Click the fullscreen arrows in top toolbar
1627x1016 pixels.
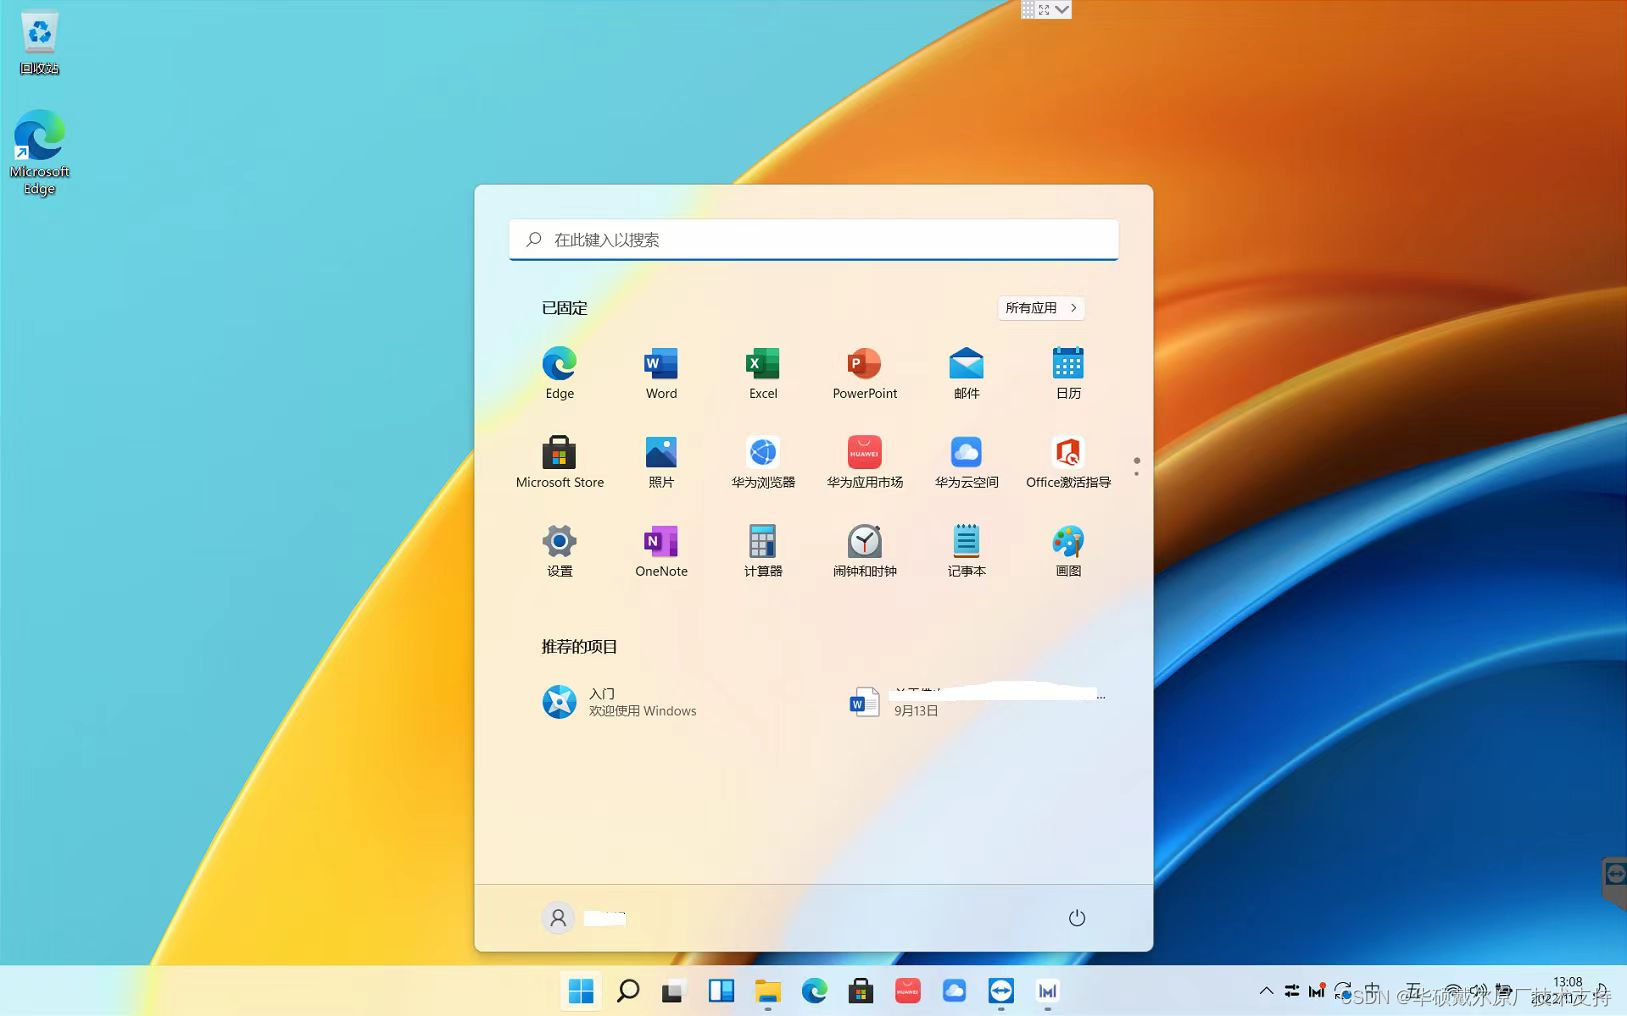click(x=1044, y=10)
